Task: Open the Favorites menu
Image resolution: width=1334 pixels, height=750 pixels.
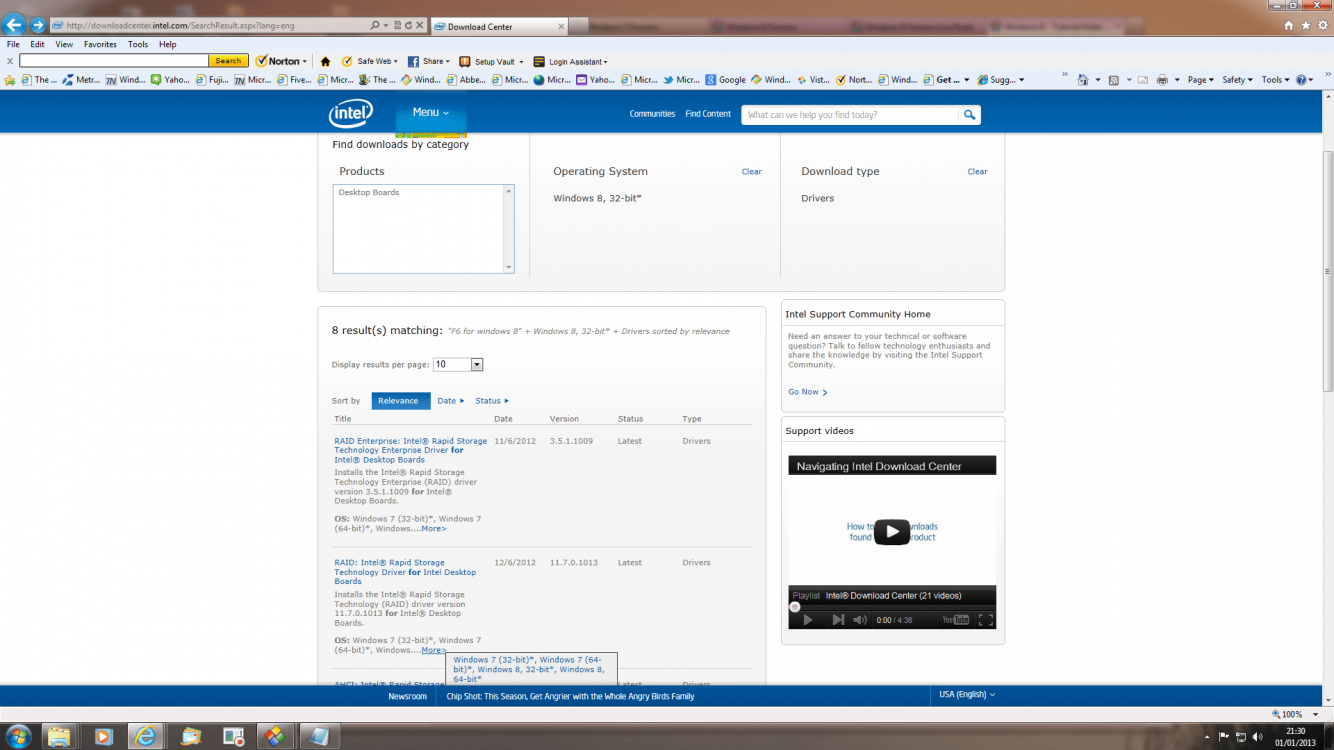Action: coord(100,45)
